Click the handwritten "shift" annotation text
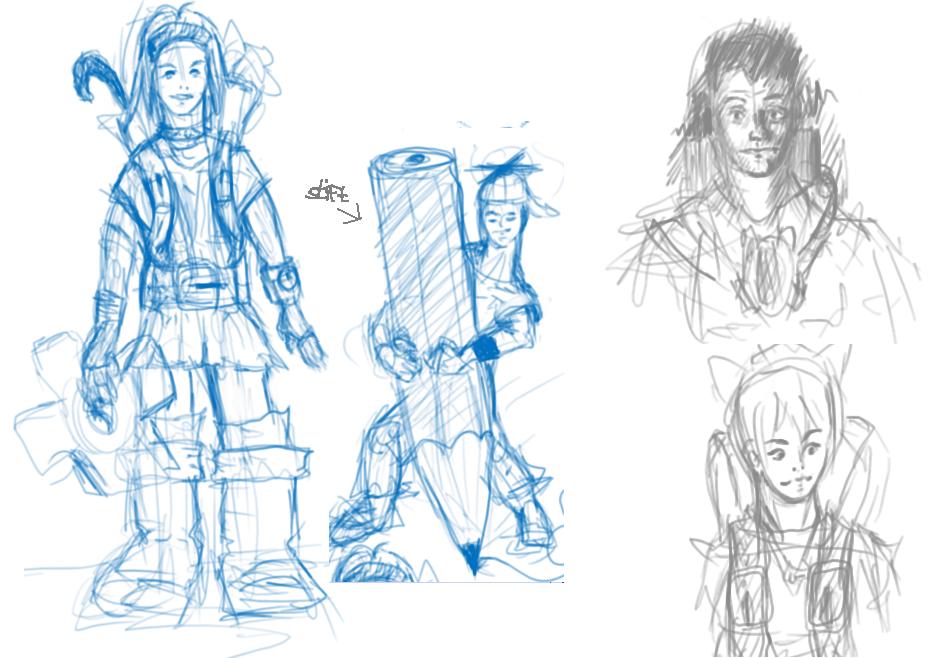Viewport: 940px width, 658px height. pyautogui.click(x=324, y=191)
